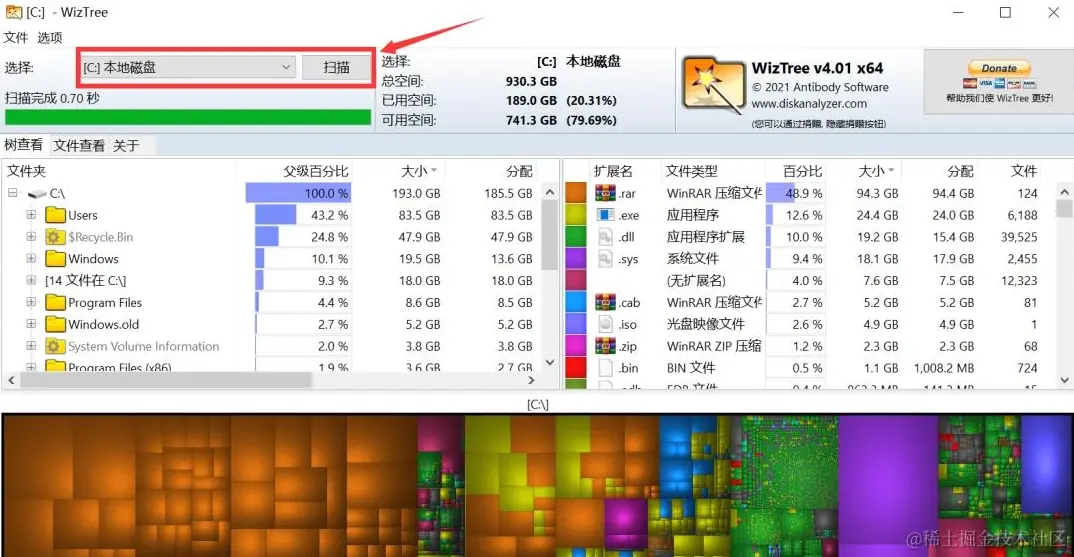Click folder tree horizontal scrollbar right arrow
The width and height of the screenshot is (1074, 557).
(x=532, y=380)
